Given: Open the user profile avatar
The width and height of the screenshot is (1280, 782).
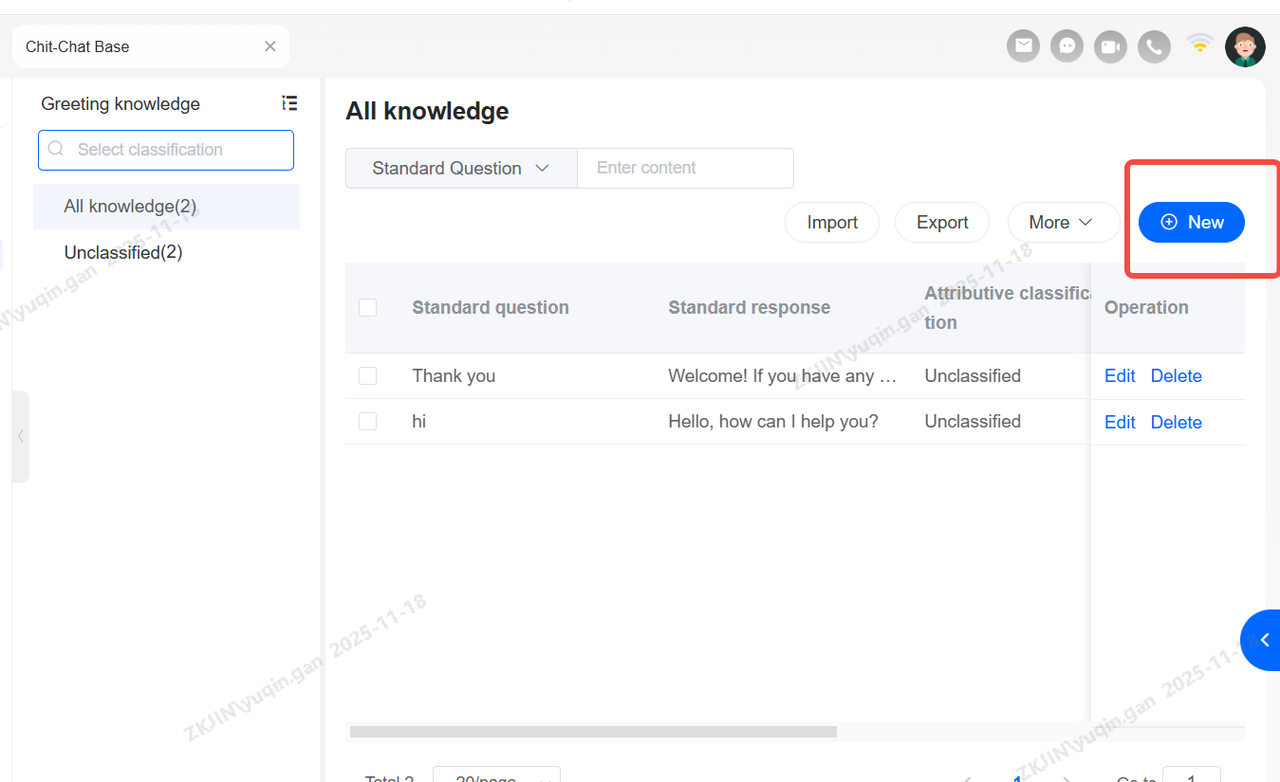Looking at the screenshot, I should (1245, 46).
